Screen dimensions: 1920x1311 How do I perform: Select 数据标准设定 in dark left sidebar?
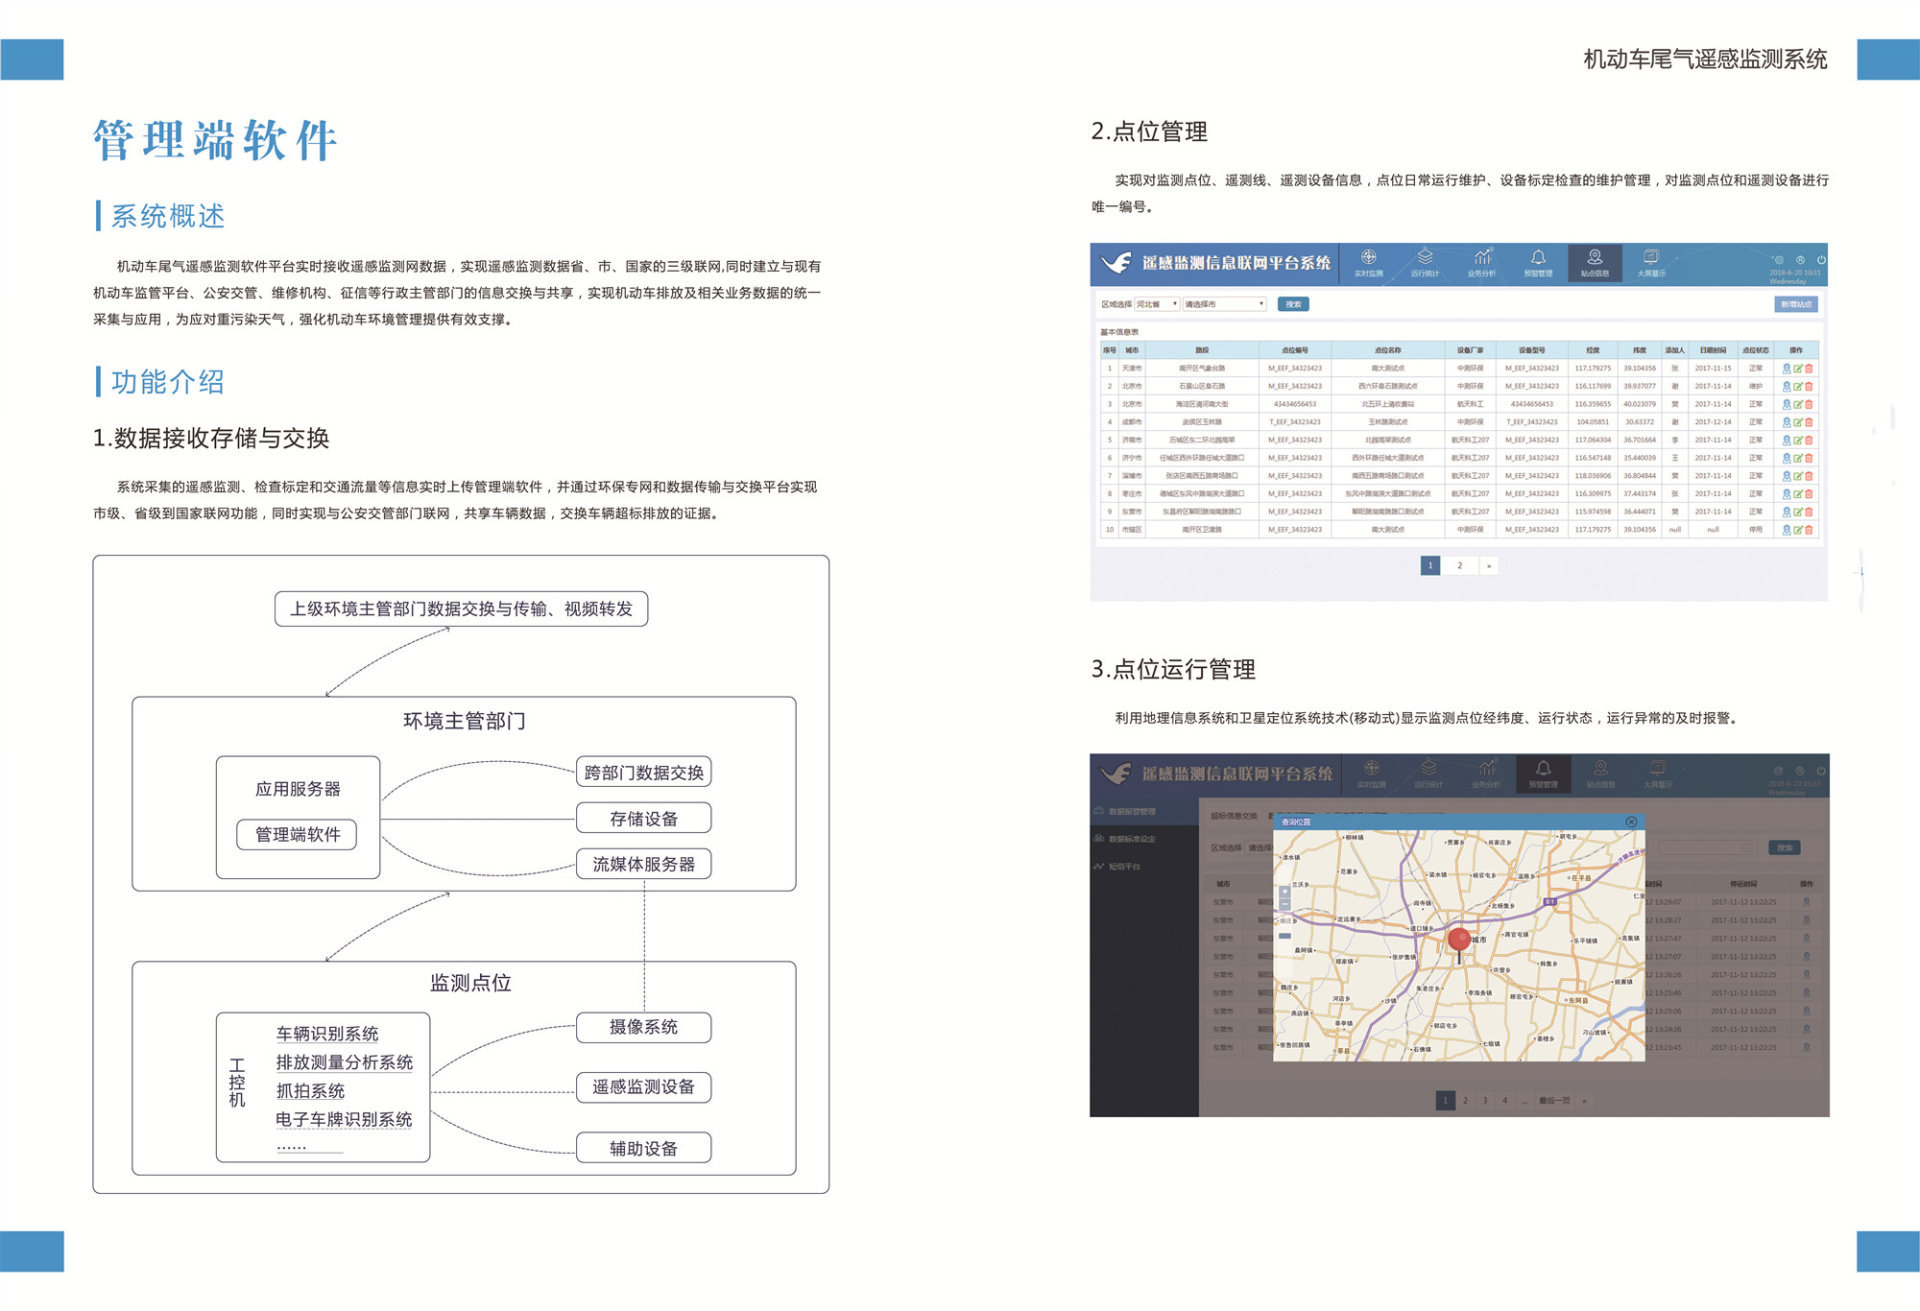(x=1132, y=839)
